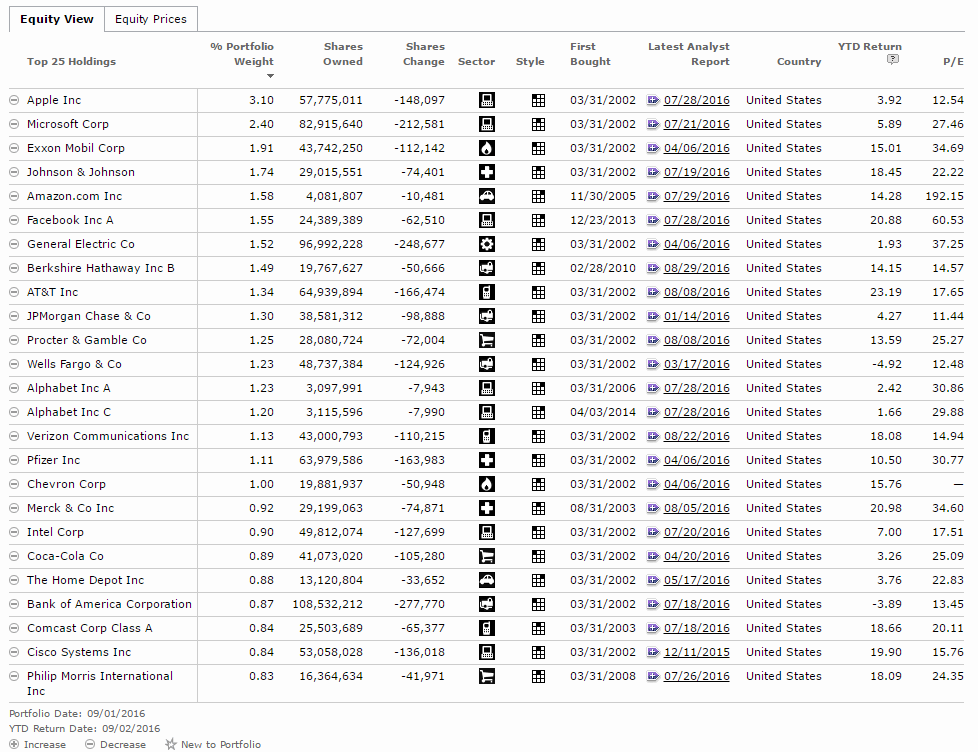
Task: Select the Equity View tab
Action: pyautogui.click(x=57, y=19)
